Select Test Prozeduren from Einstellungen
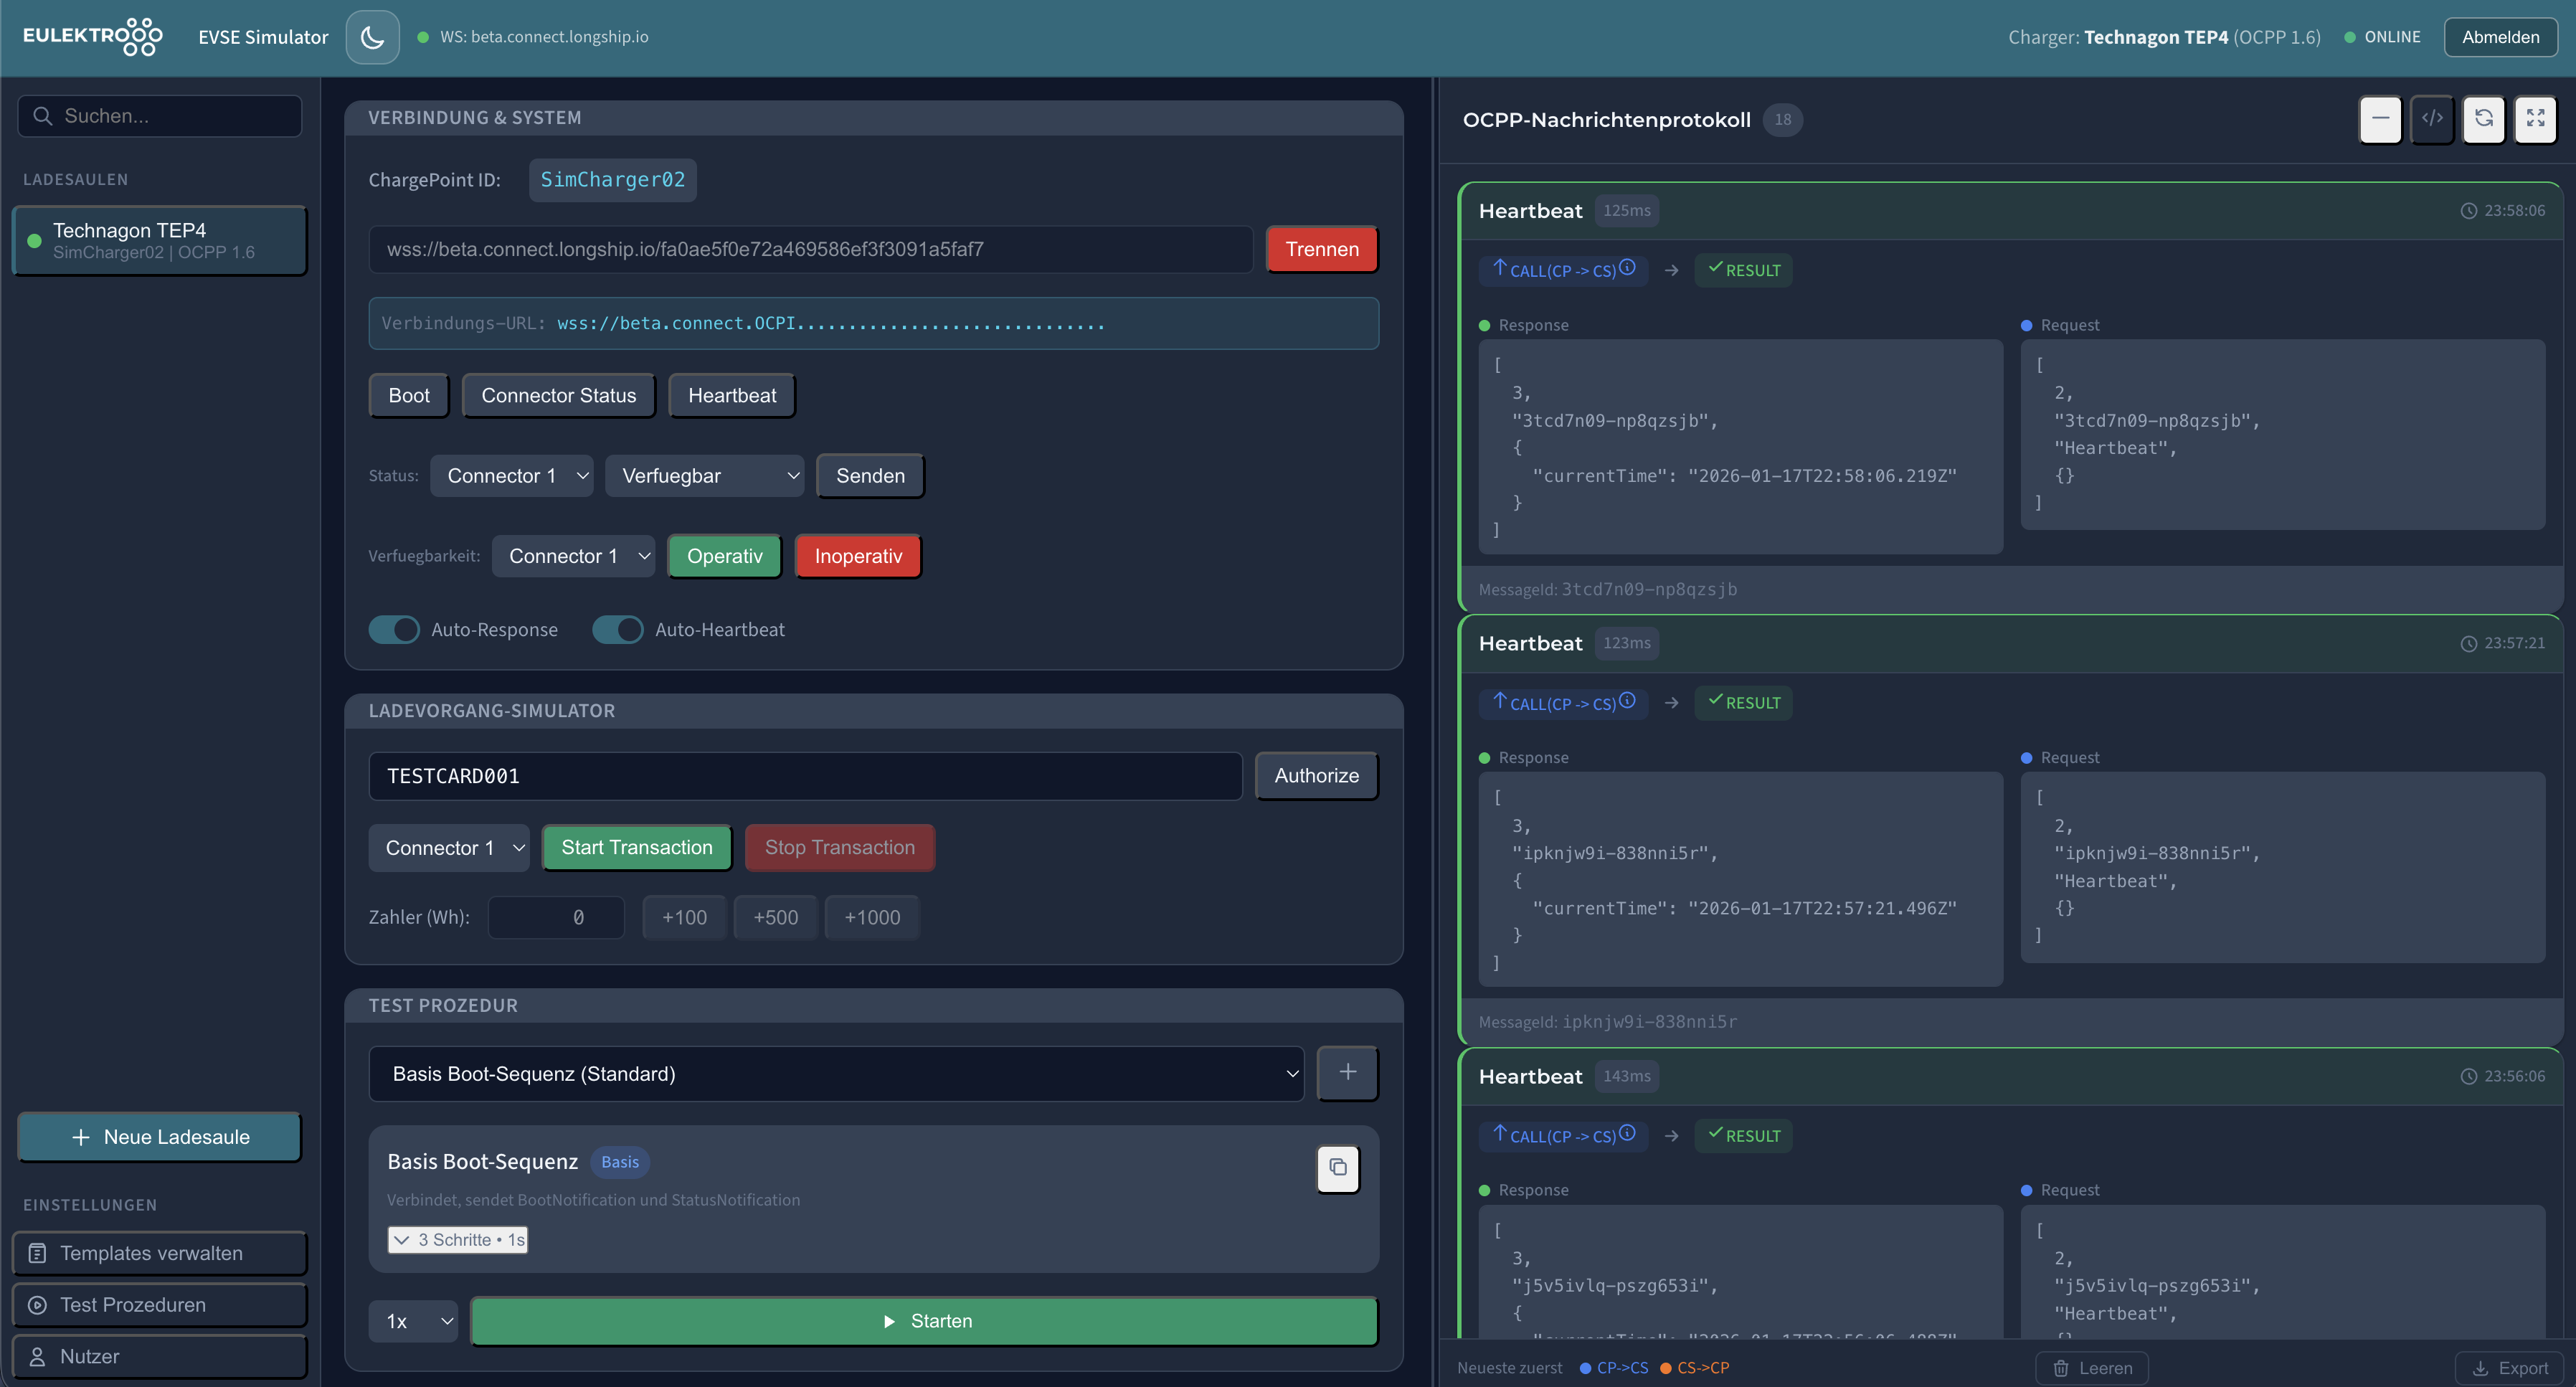Image resolution: width=2576 pixels, height=1387 pixels. [159, 1304]
